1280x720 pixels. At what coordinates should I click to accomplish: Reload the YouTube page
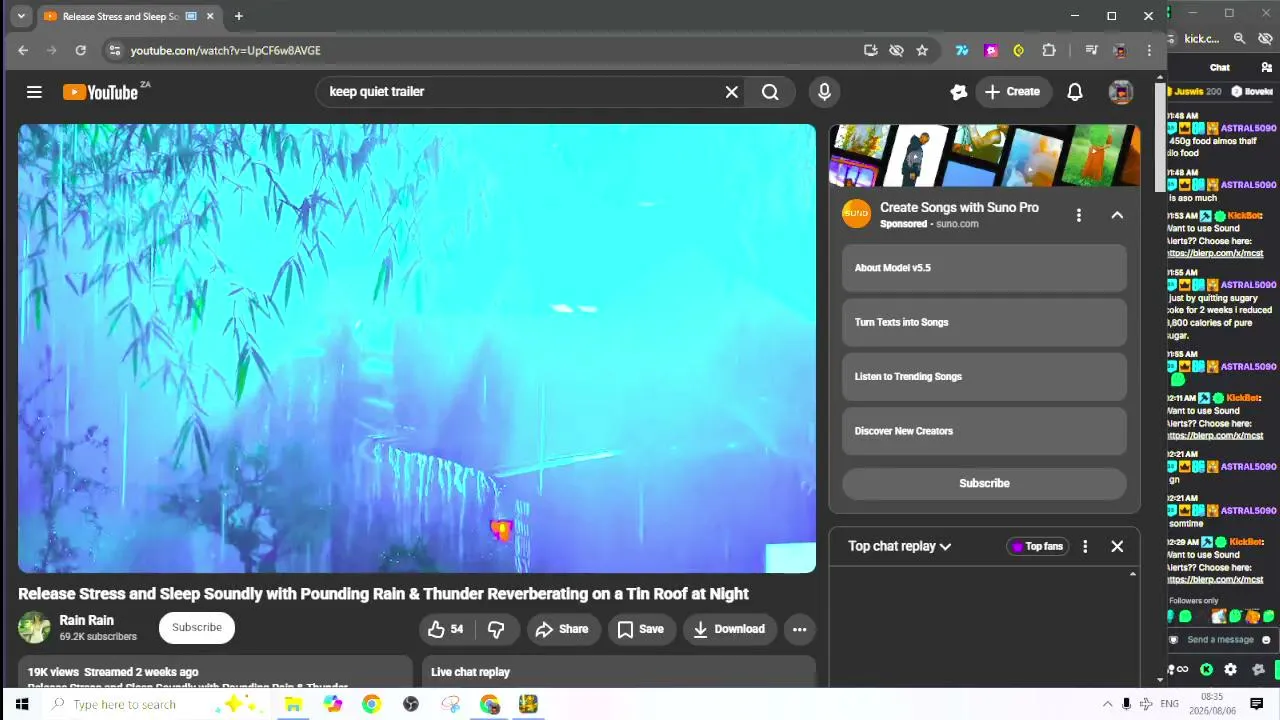click(x=80, y=50)
